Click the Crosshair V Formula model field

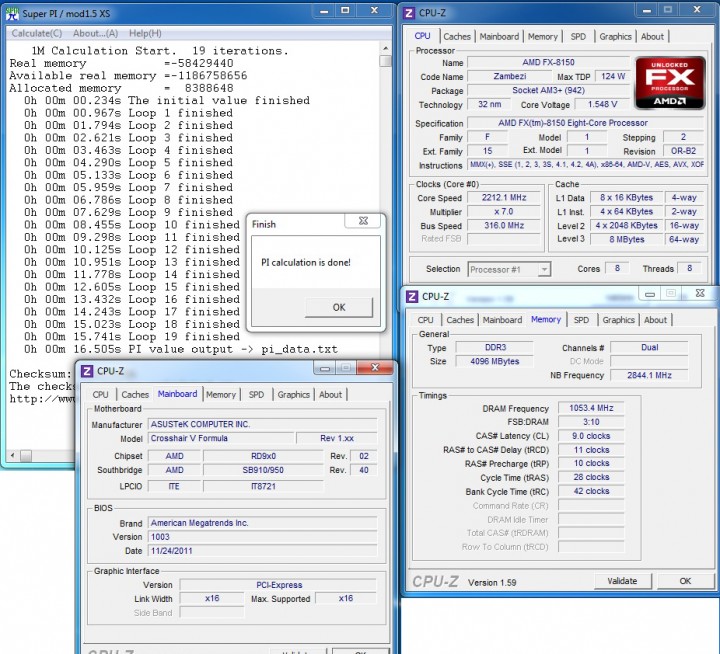(x=221, y=438)
